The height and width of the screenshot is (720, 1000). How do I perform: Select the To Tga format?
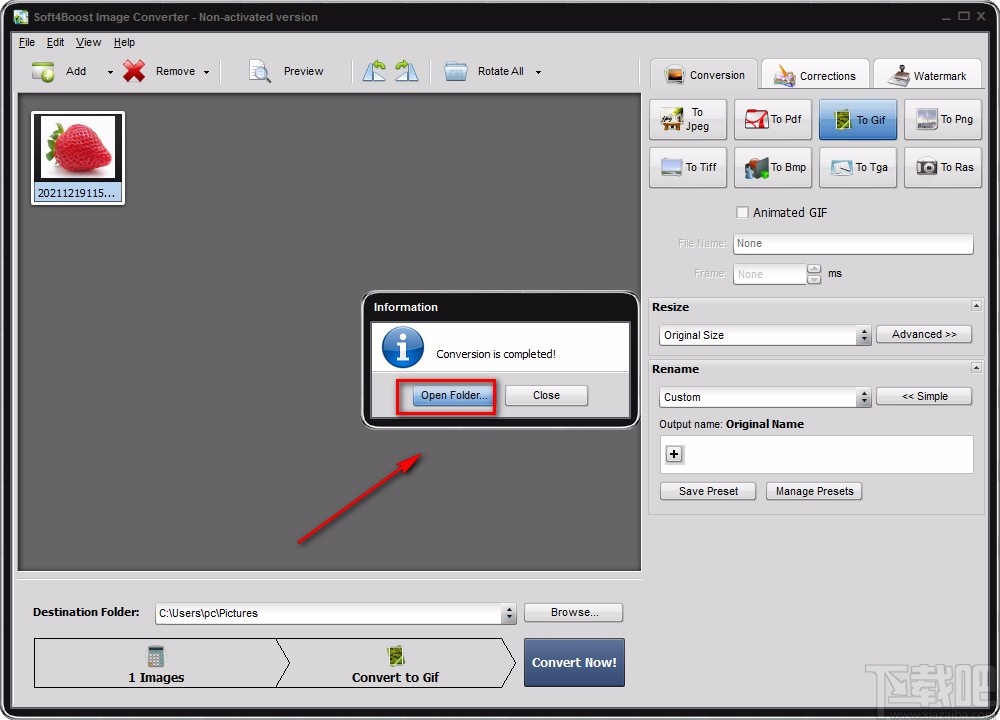pos(858,167)
